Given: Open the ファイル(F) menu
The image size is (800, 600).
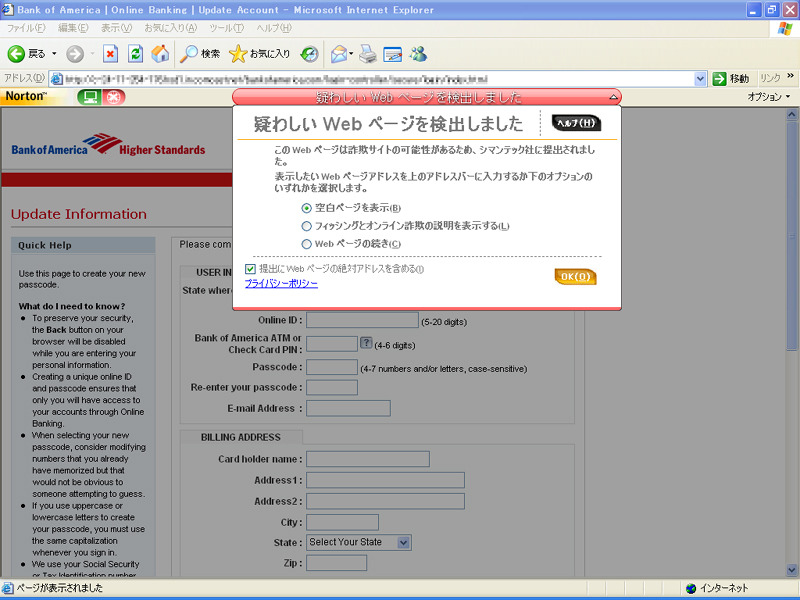Looking at the screenshot, I should 26,28.
